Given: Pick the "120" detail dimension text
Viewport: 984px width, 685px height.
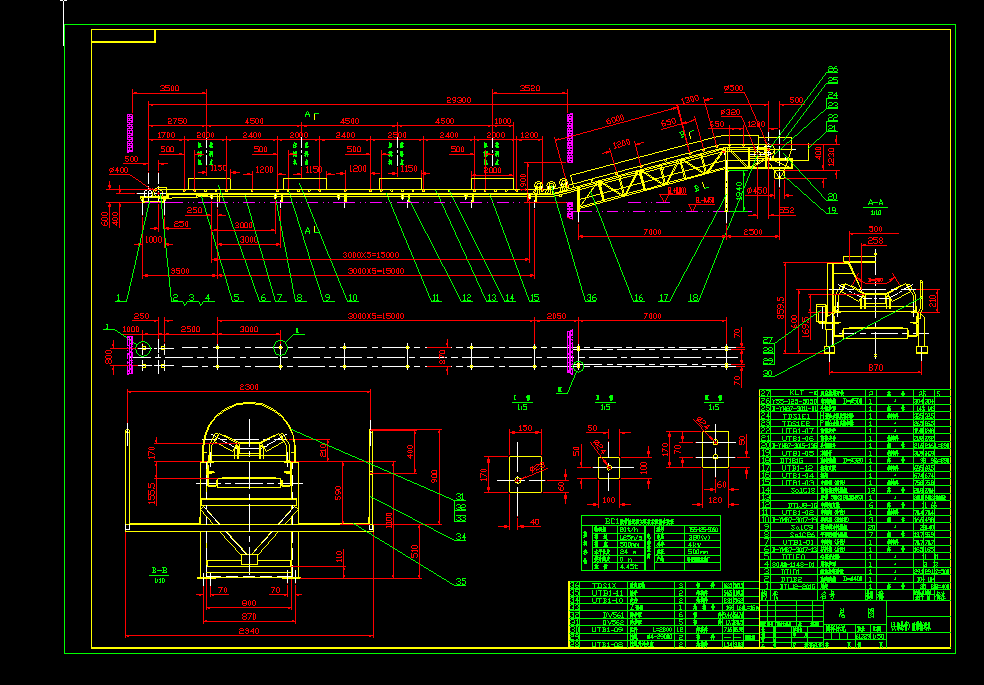Looking at the screenshot, I should [715, 501].
